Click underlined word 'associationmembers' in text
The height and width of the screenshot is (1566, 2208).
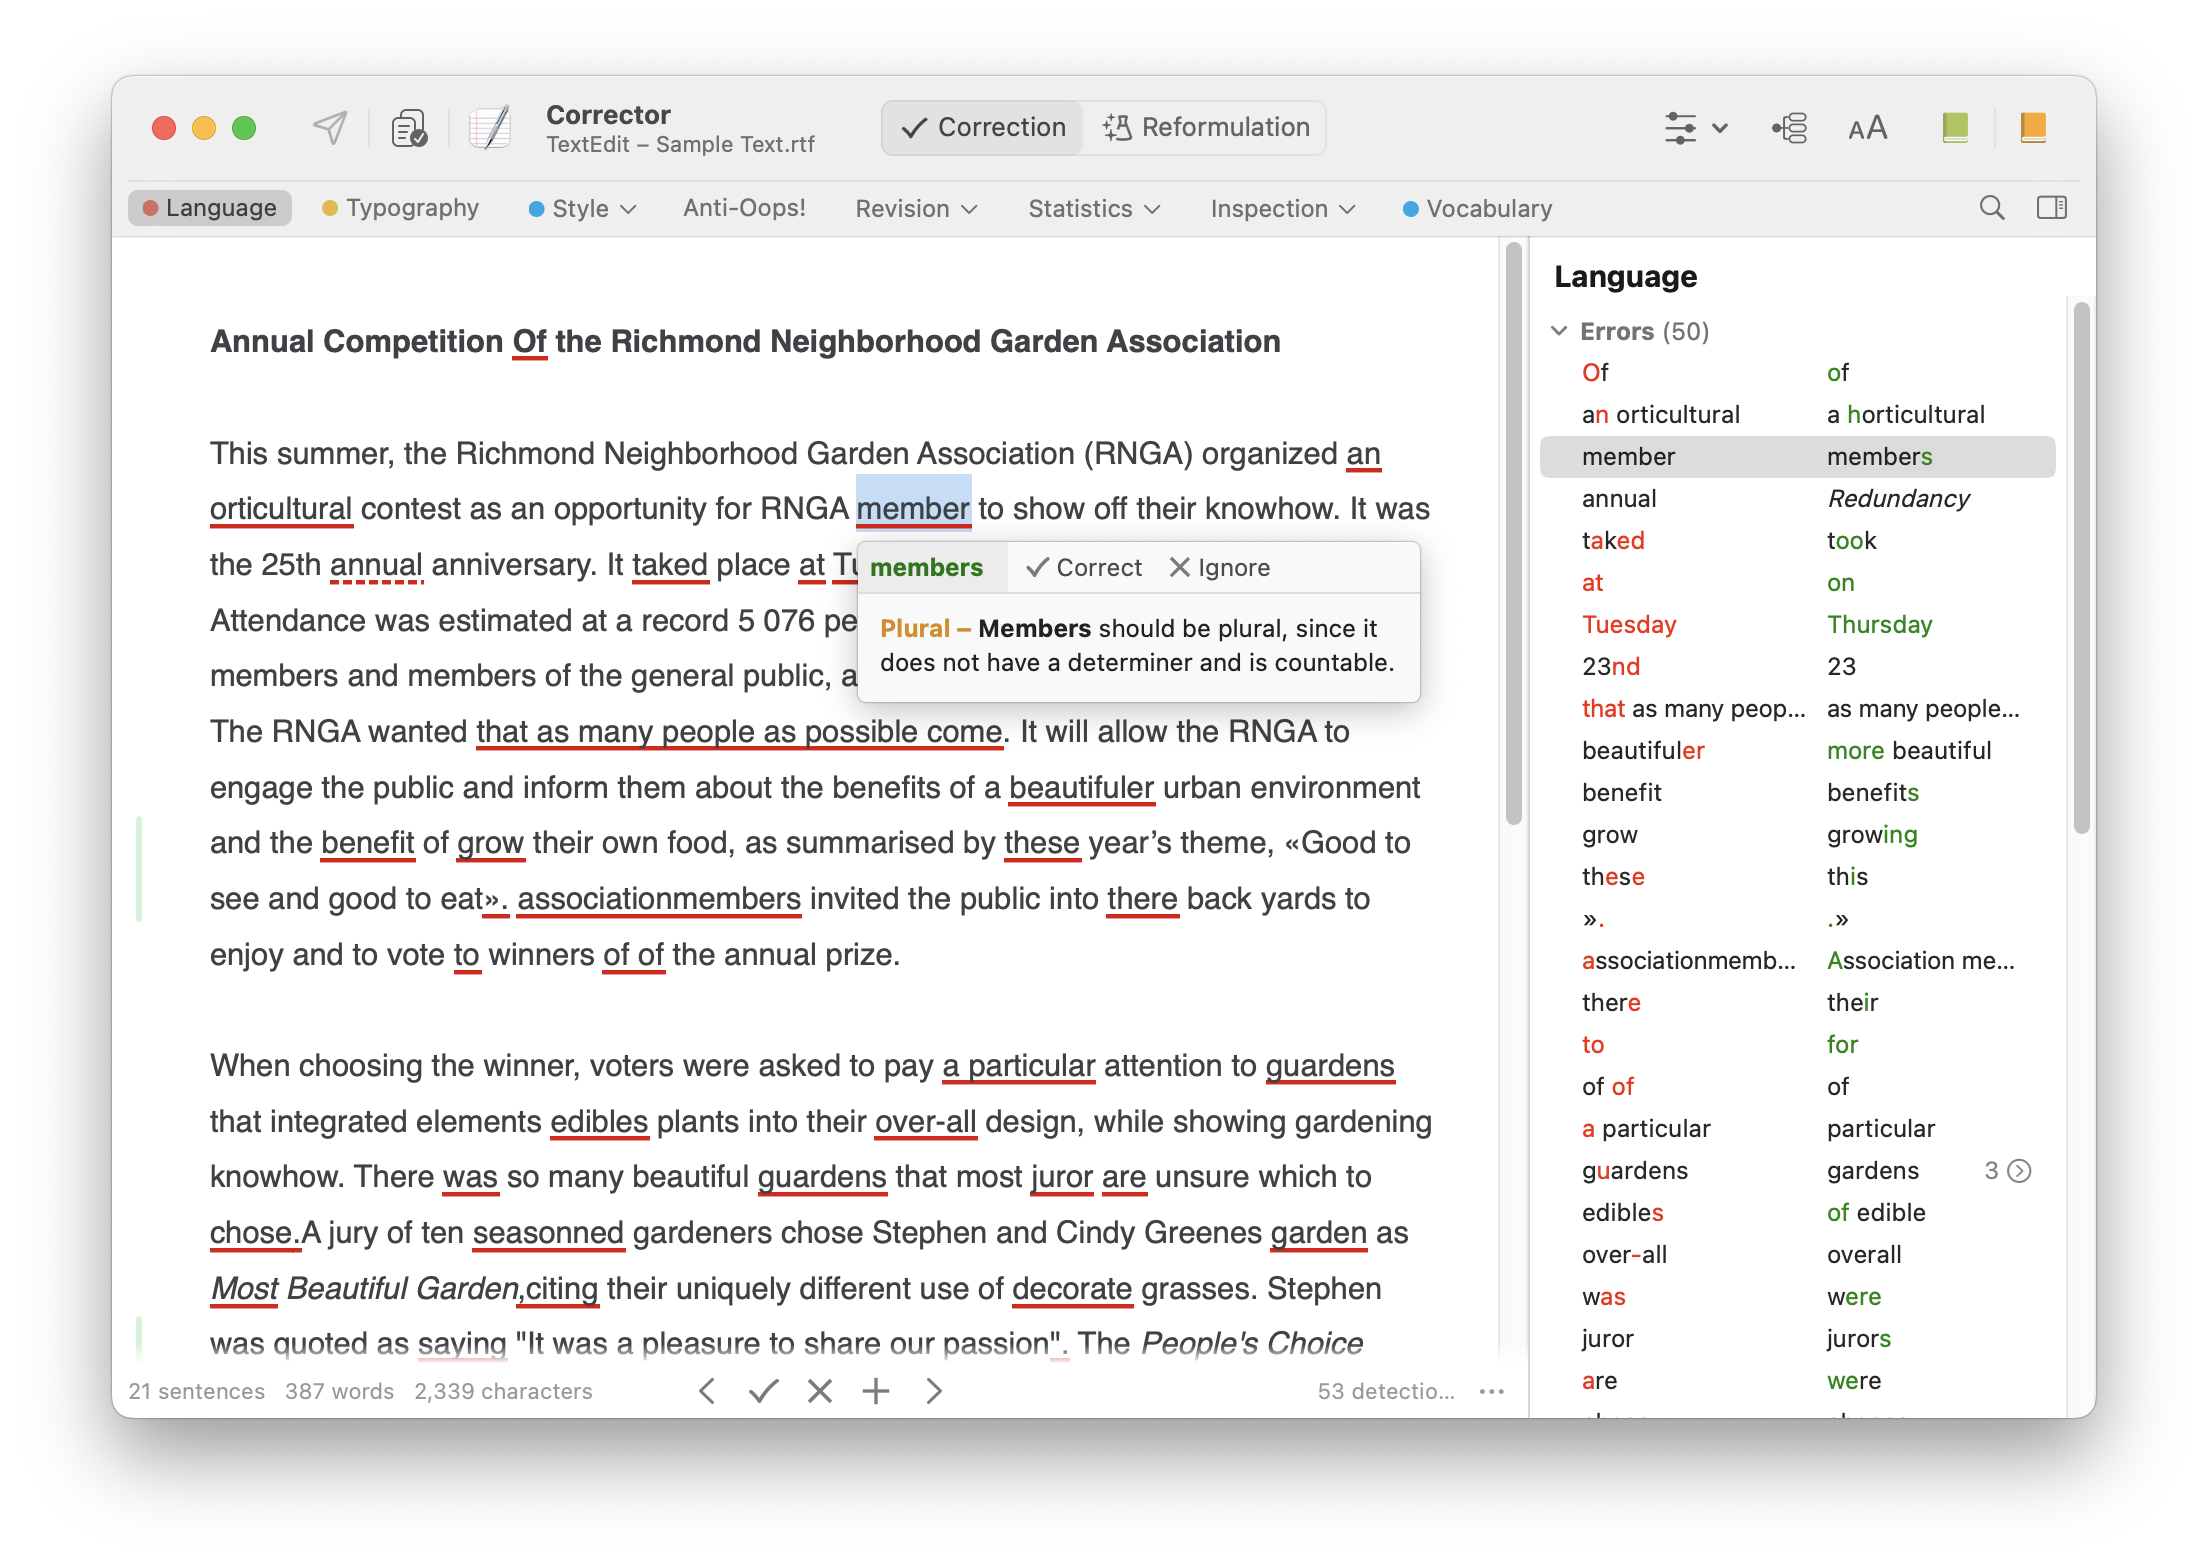(659, 899)
